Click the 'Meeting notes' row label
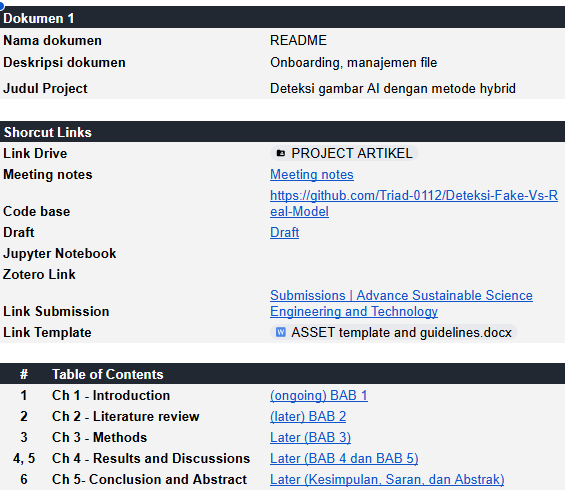 [48, 174]
